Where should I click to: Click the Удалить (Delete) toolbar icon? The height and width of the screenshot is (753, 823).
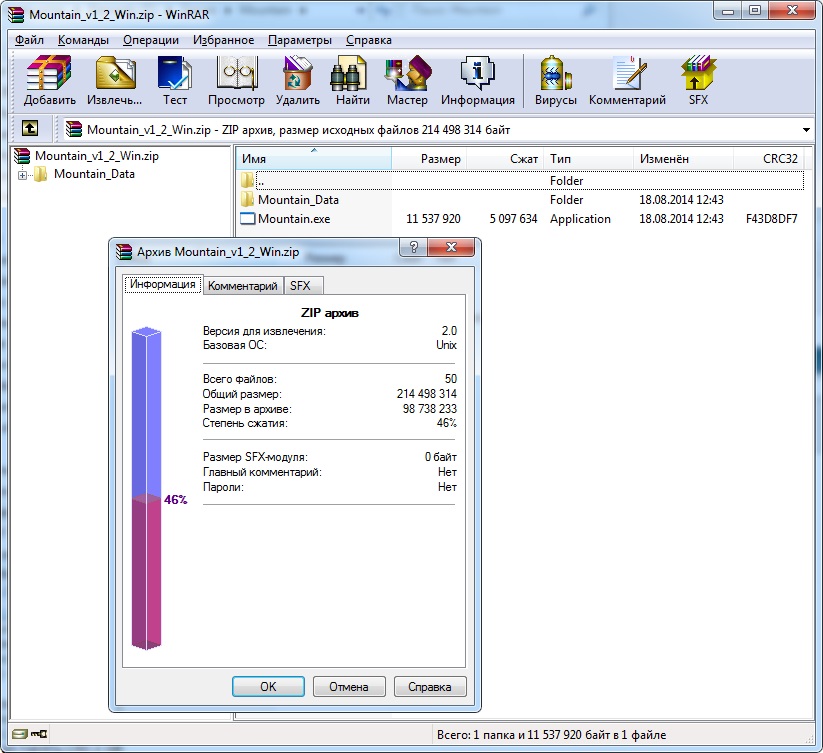[x=298, y=80]
